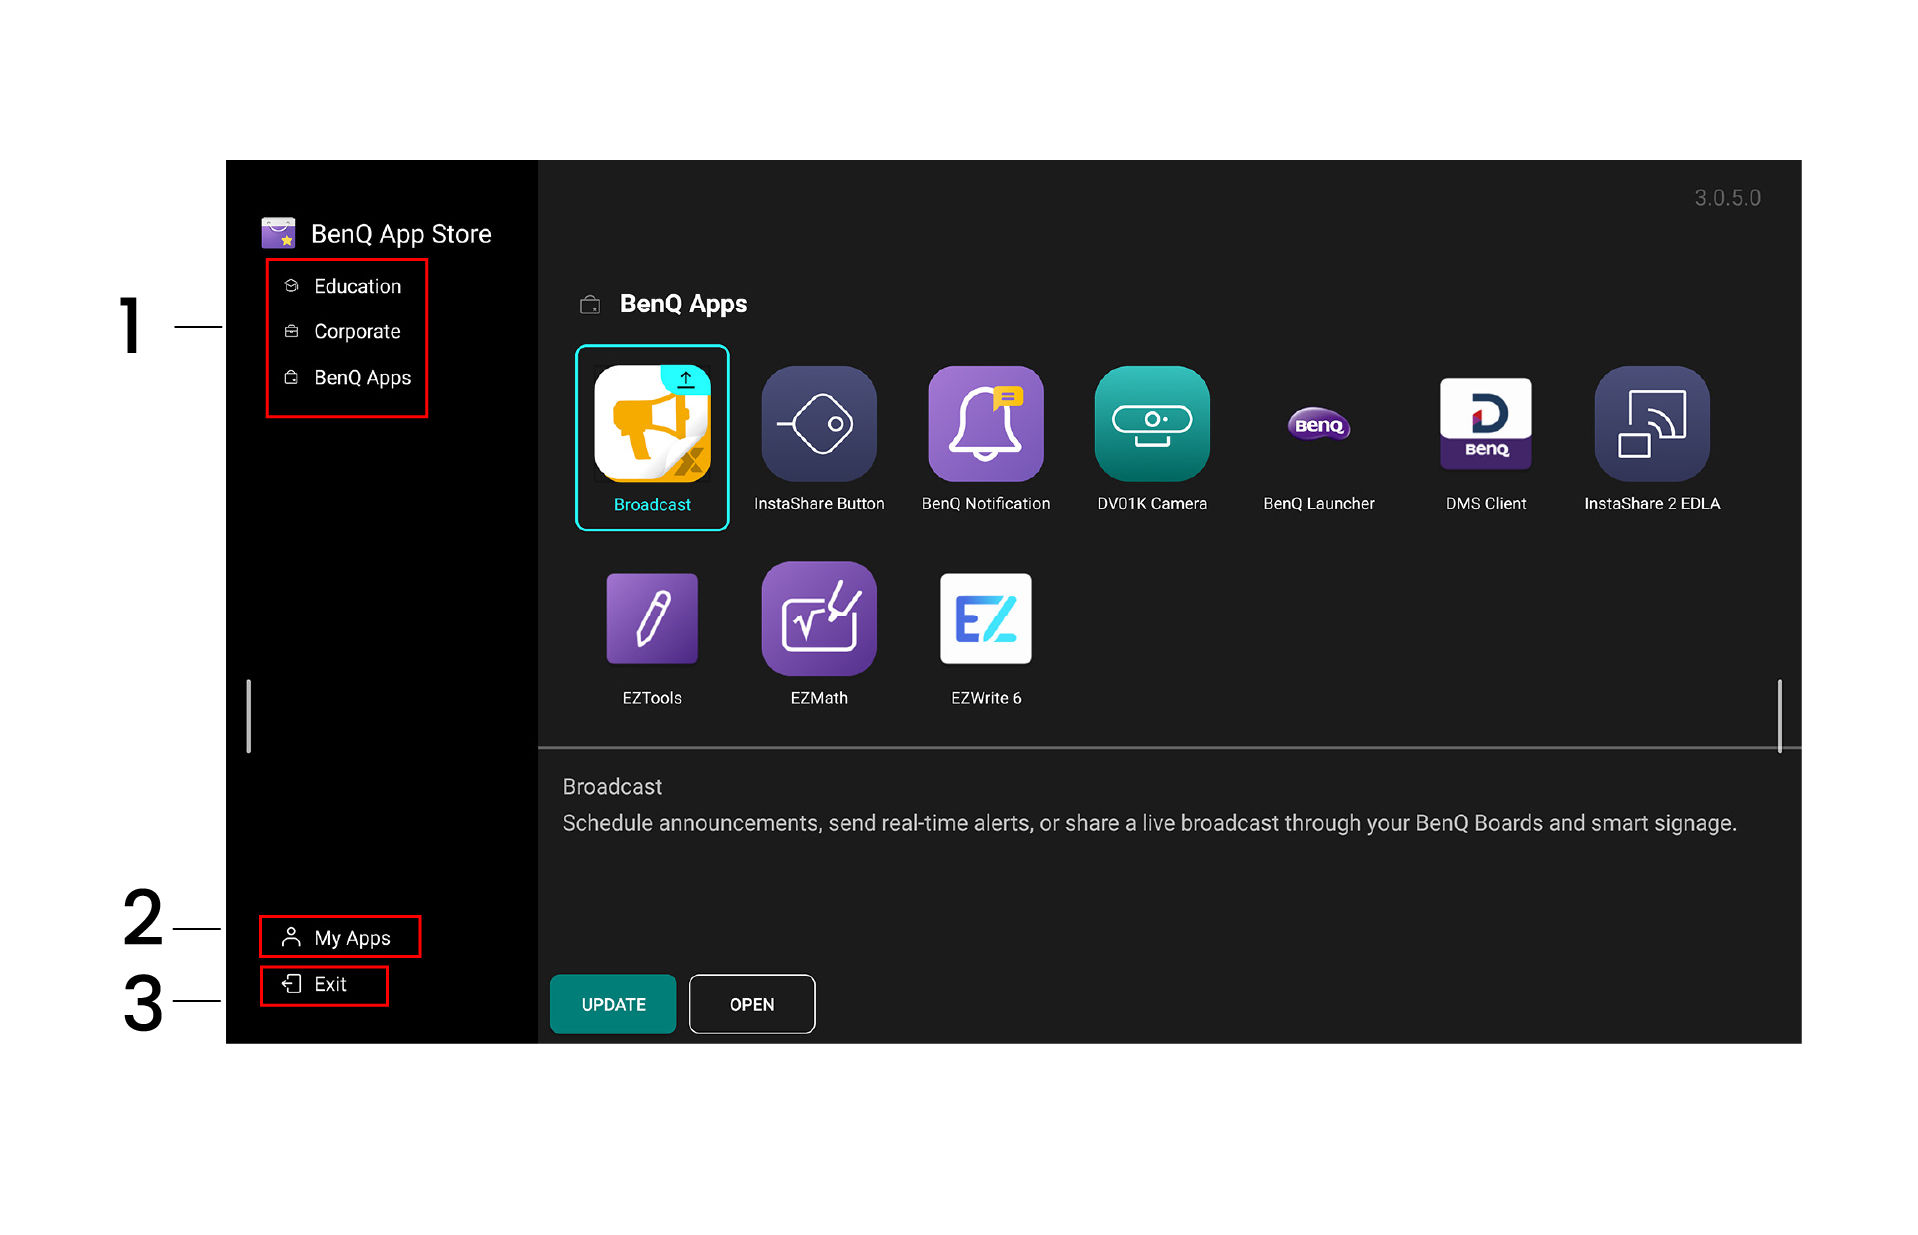Screen dimensions: 1918x1235
Task: Switch to the Education category
Action: (x=356, y=287)
